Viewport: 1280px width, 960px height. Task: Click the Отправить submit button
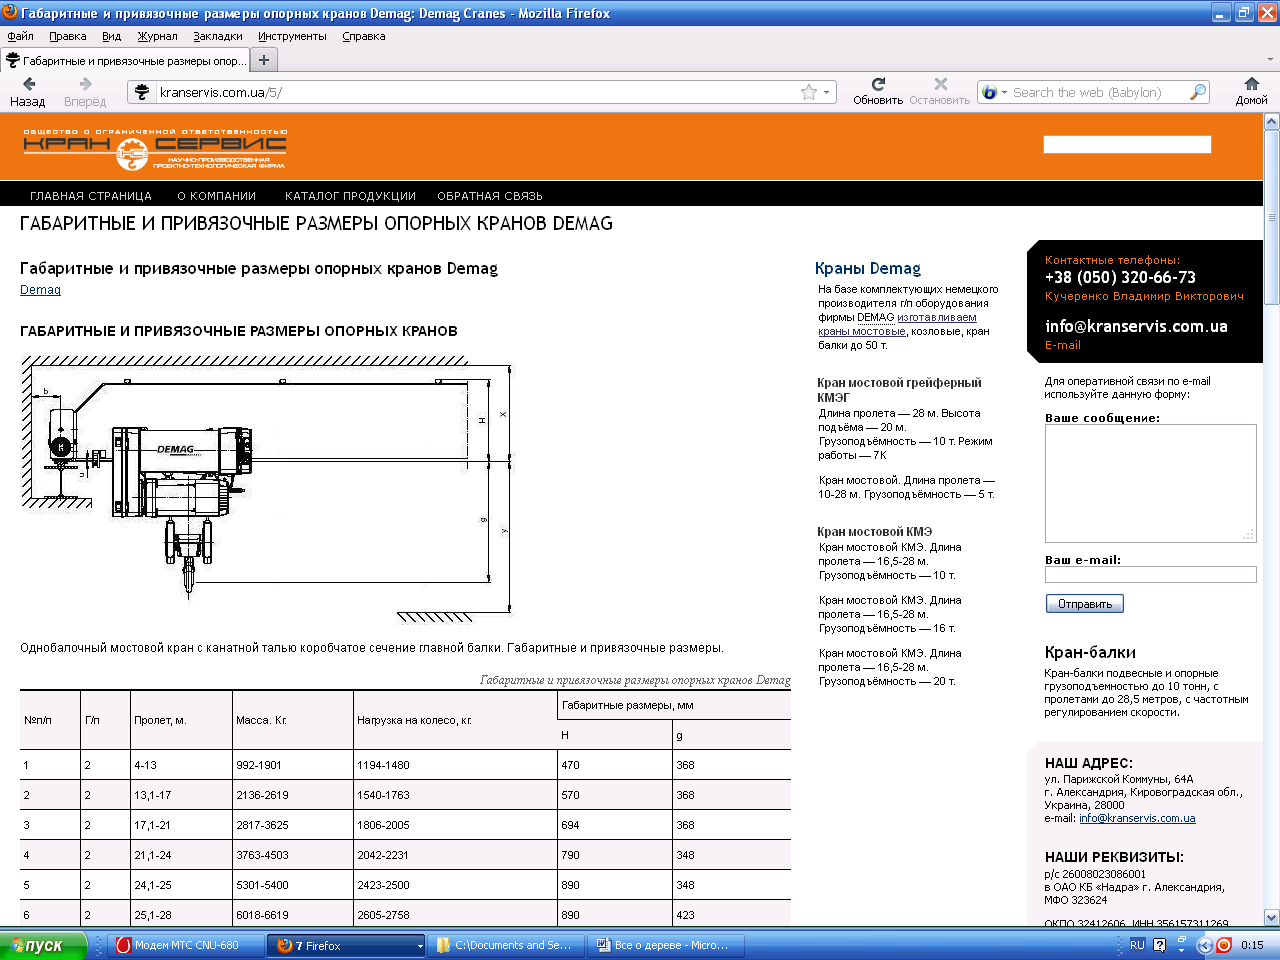pos(1085,604)
